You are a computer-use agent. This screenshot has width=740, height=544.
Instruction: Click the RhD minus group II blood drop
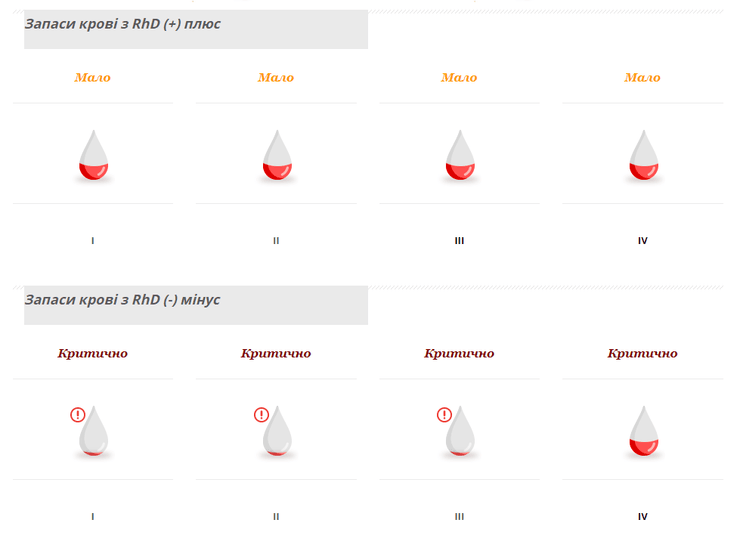pyautogui.click(x=277, y=432)
